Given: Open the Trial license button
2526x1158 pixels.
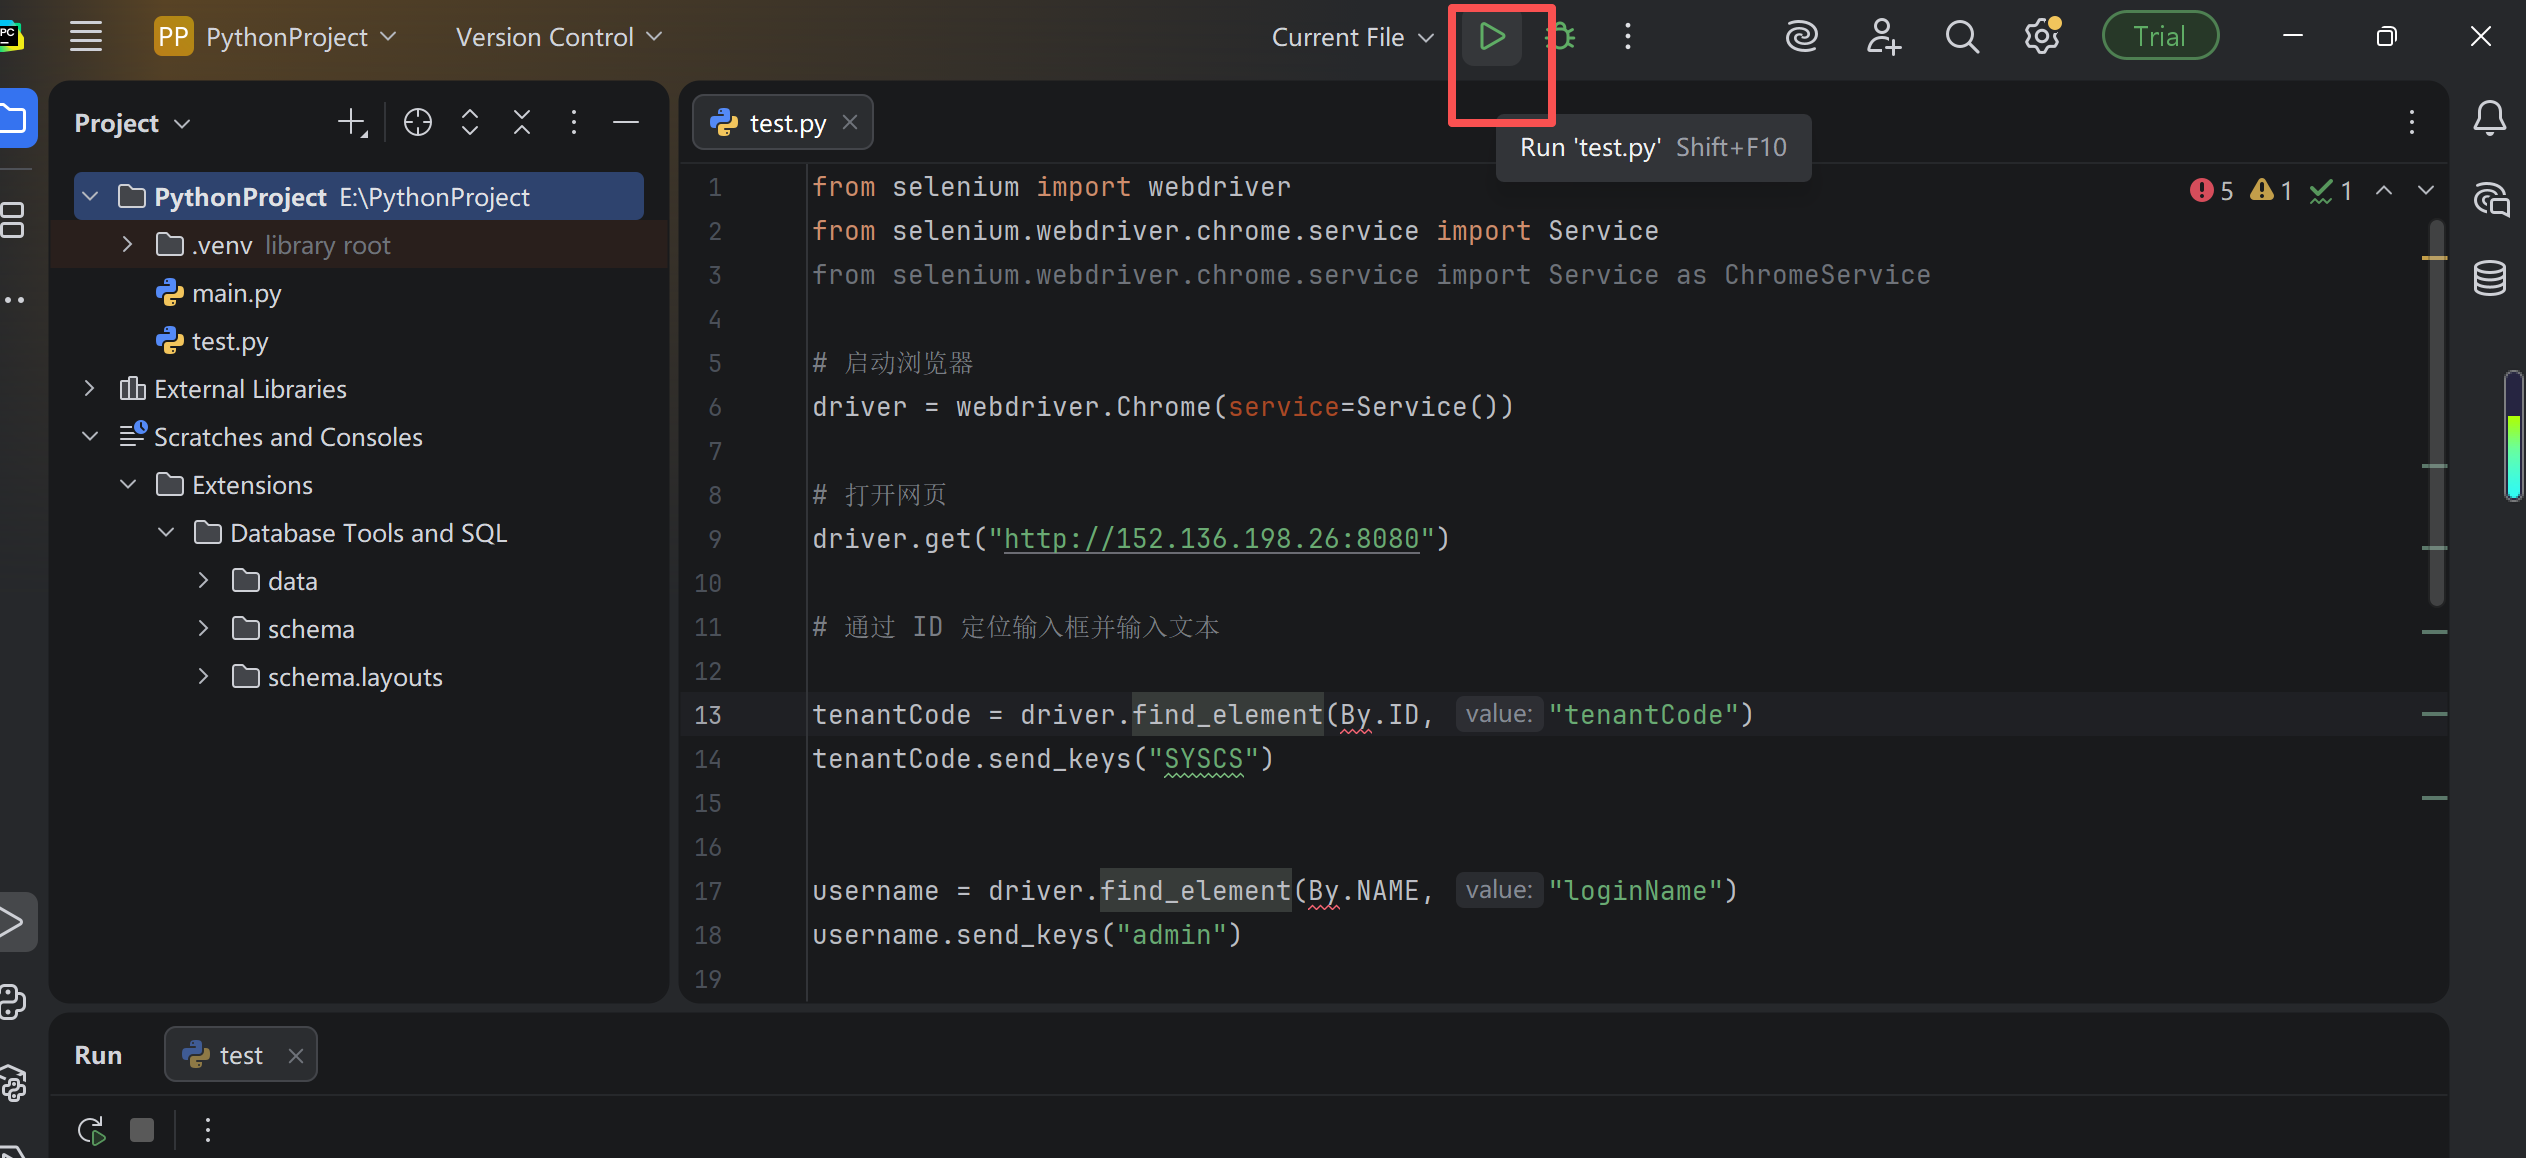Looking at the screenshot, I should 2160,37.
